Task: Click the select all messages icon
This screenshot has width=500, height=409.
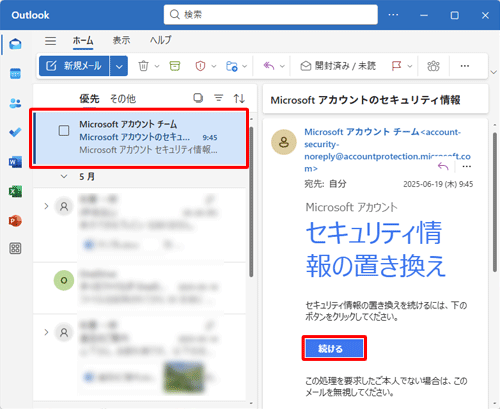Action: coord(198,98)
